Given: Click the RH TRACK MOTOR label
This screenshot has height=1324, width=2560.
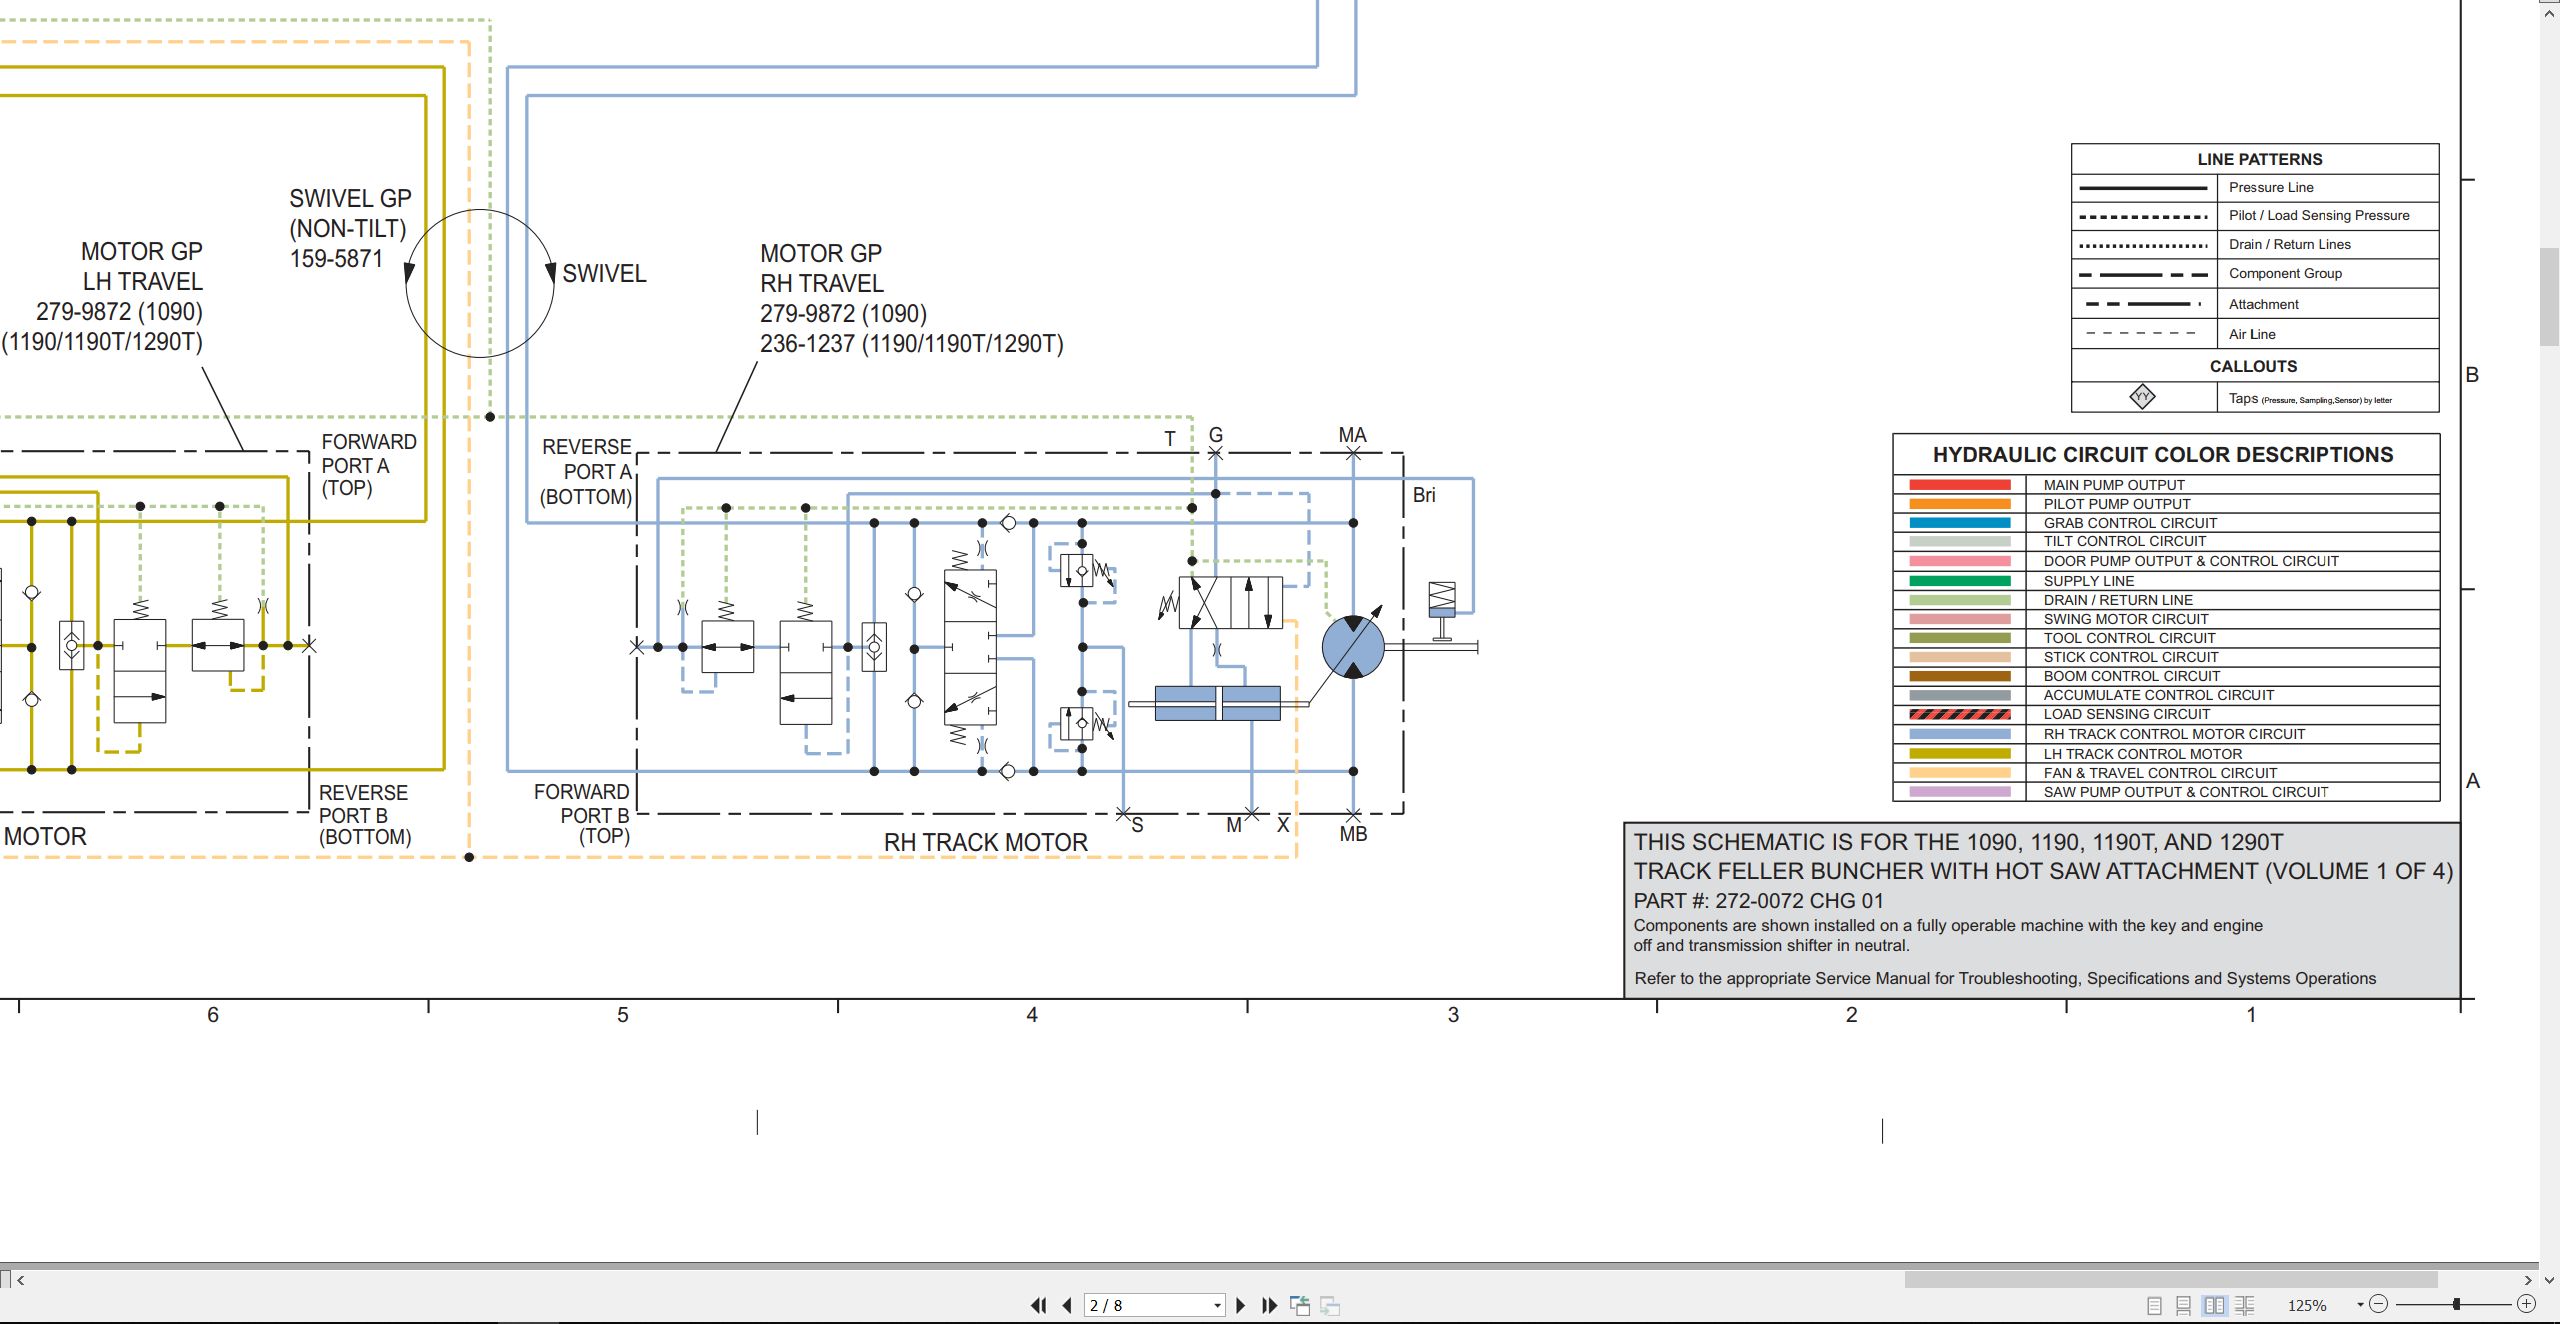Looking at the screenshot, I should (985, 843).
